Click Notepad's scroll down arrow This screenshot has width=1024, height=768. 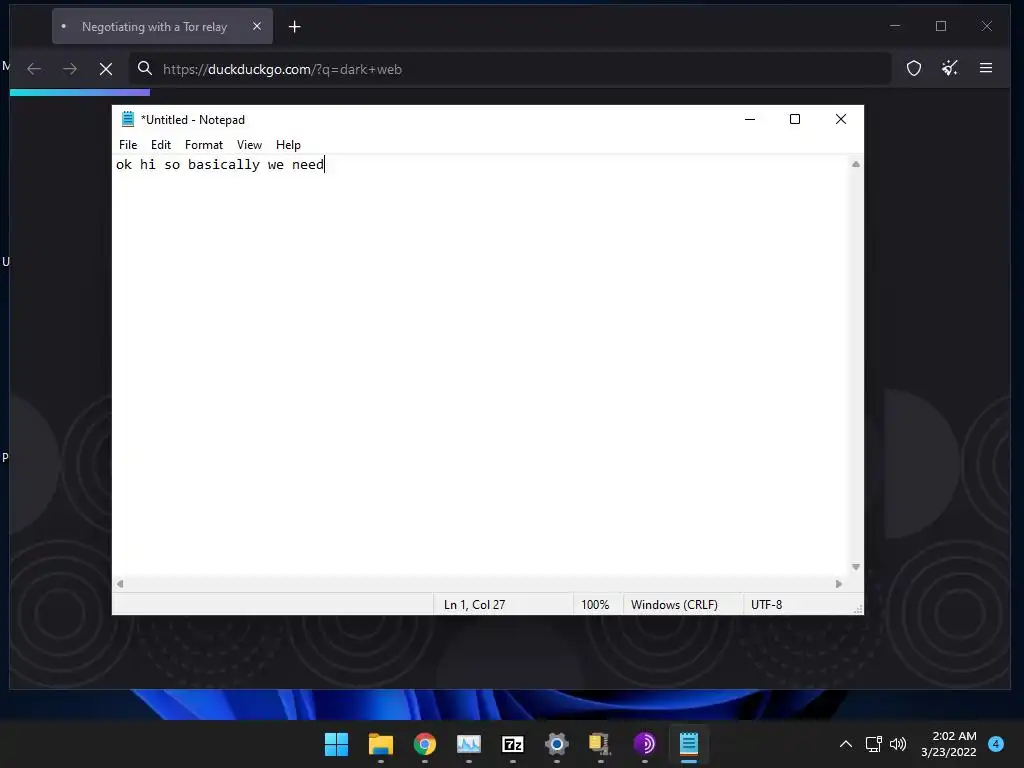click(x=856, y=567)
